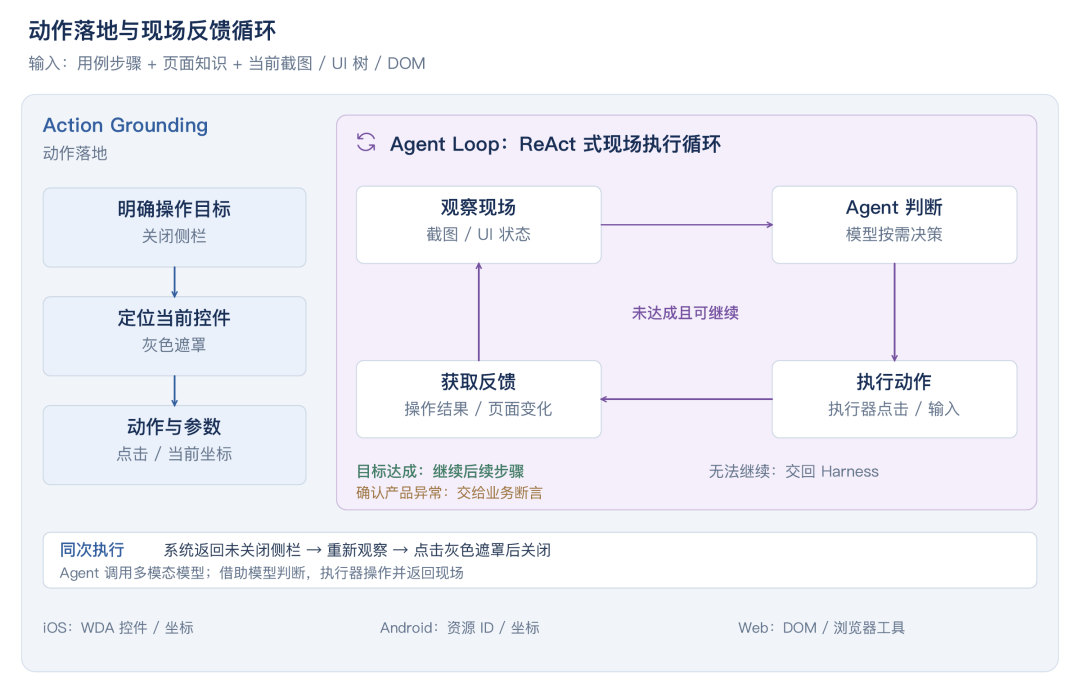Click "iOS：WDA 控件 / 坐标" footer text
The height and width of the screenshot is (677, 1080).
[118, 627]
